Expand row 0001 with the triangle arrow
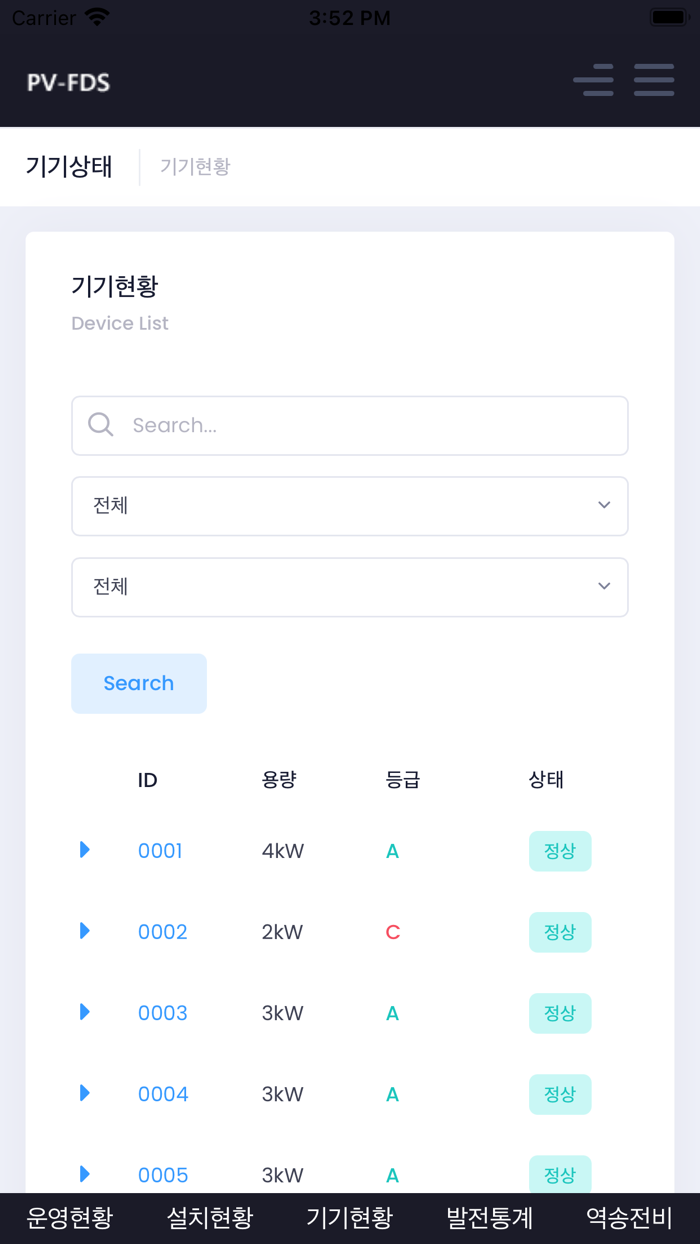The width and height of the screenshot is (700, 1244). (x=85, y=850)
